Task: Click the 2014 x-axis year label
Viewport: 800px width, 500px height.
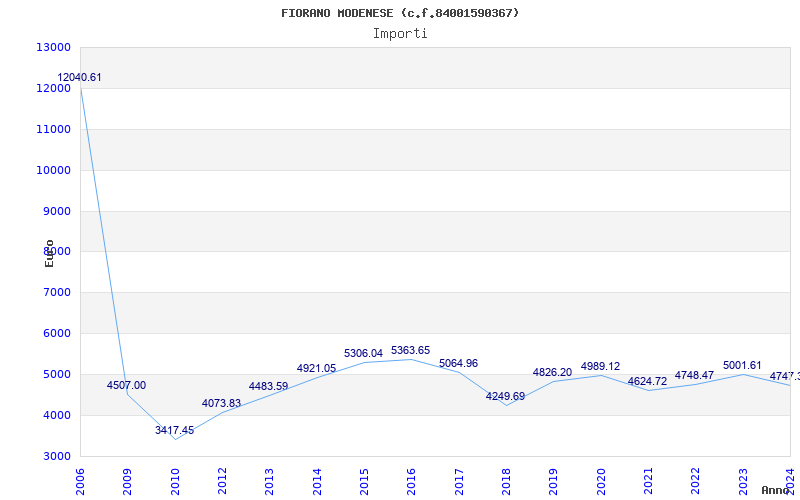Action: [x=317, y=481]
